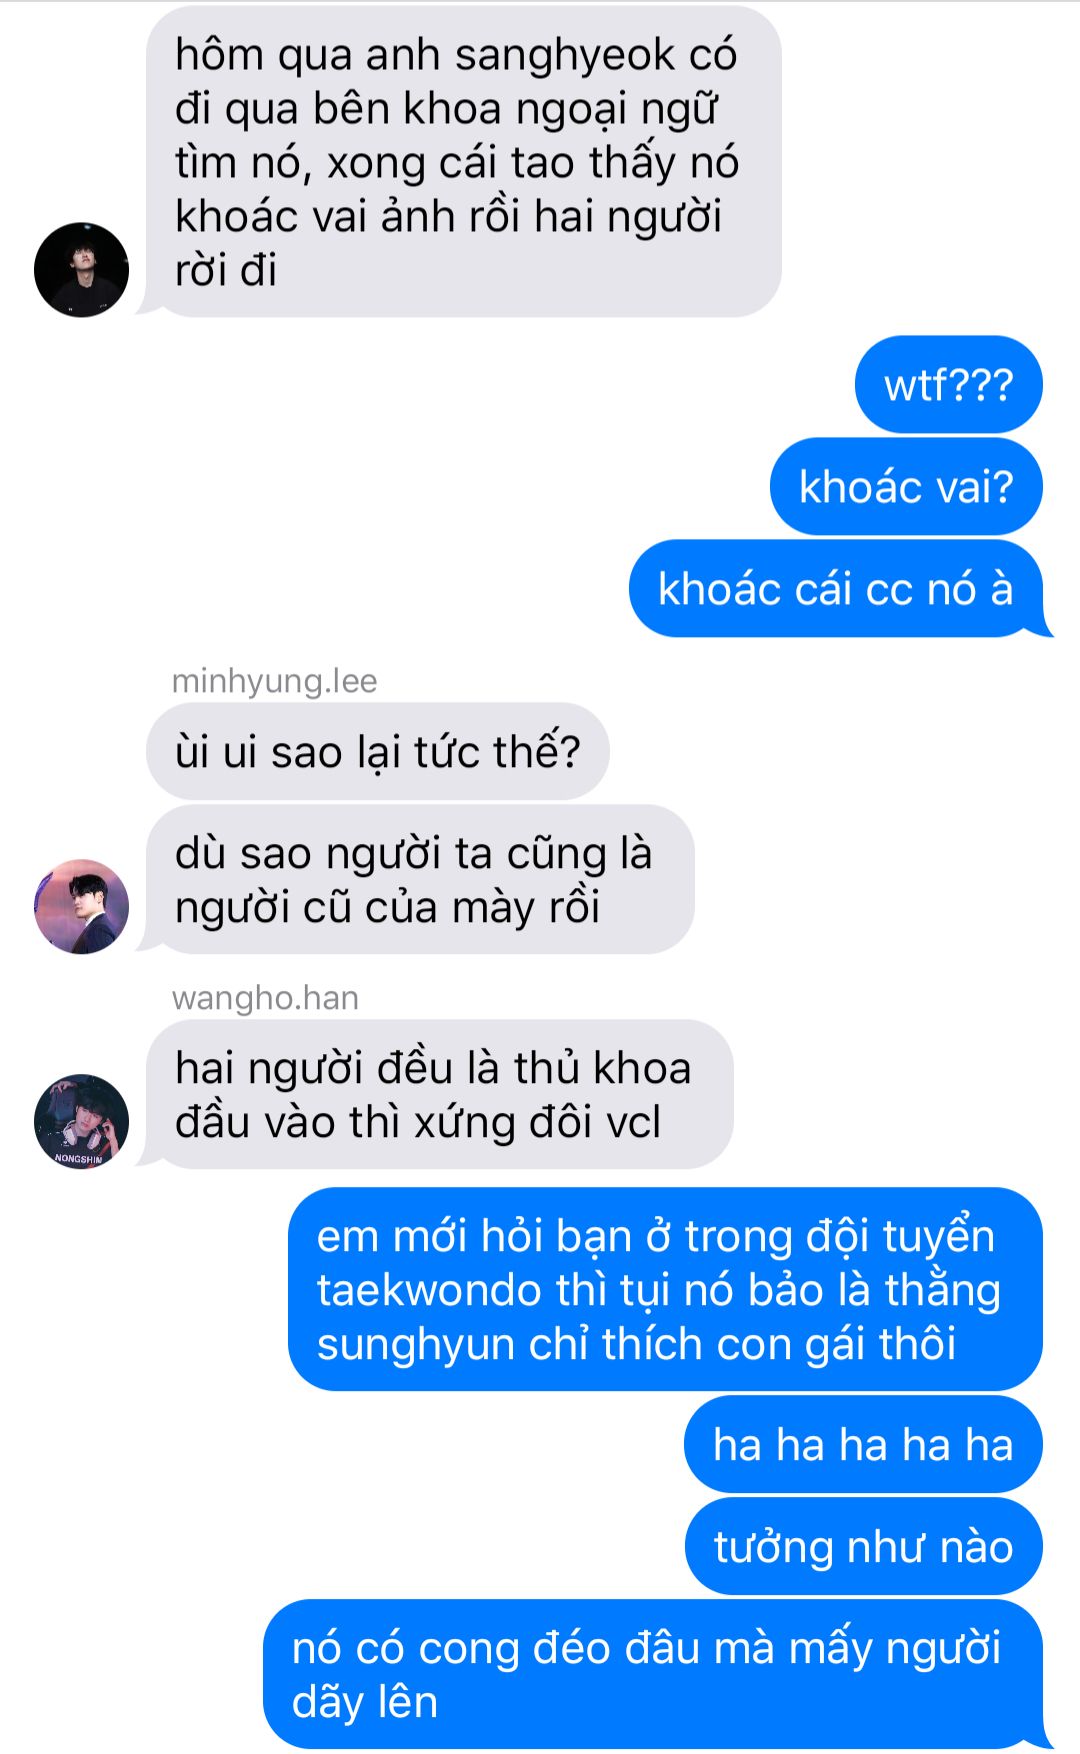
Task: Tap the "khoác cái cc nó à" bubble
Action: pyautogui.click(x=836, y=589)
